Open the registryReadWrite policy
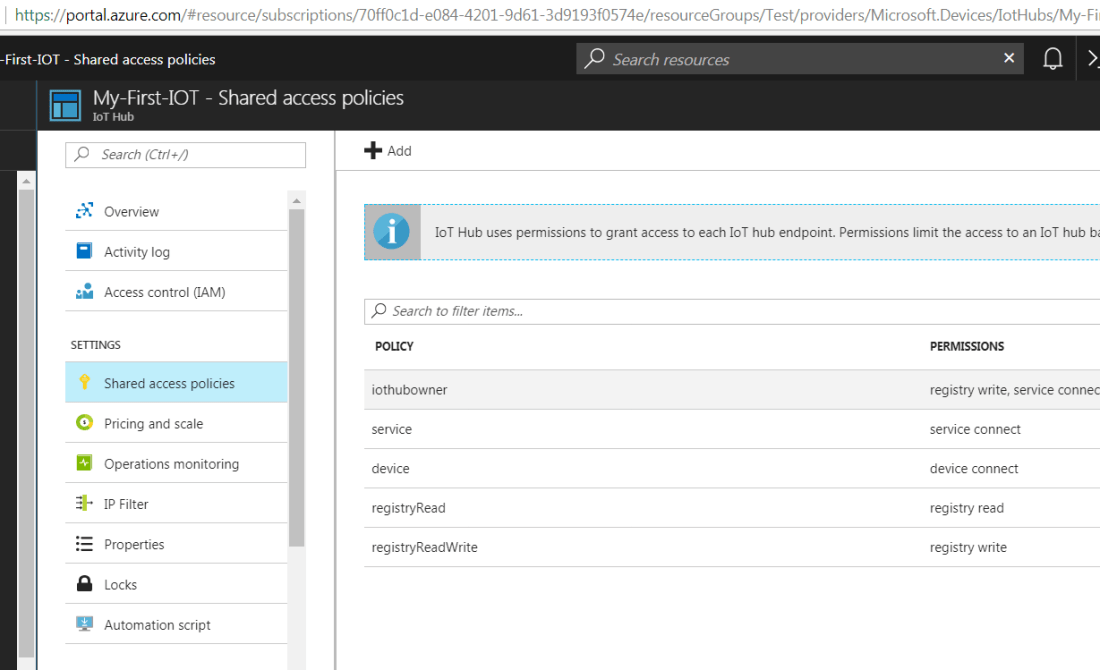Screen dimensions: 1100x670 424,547
